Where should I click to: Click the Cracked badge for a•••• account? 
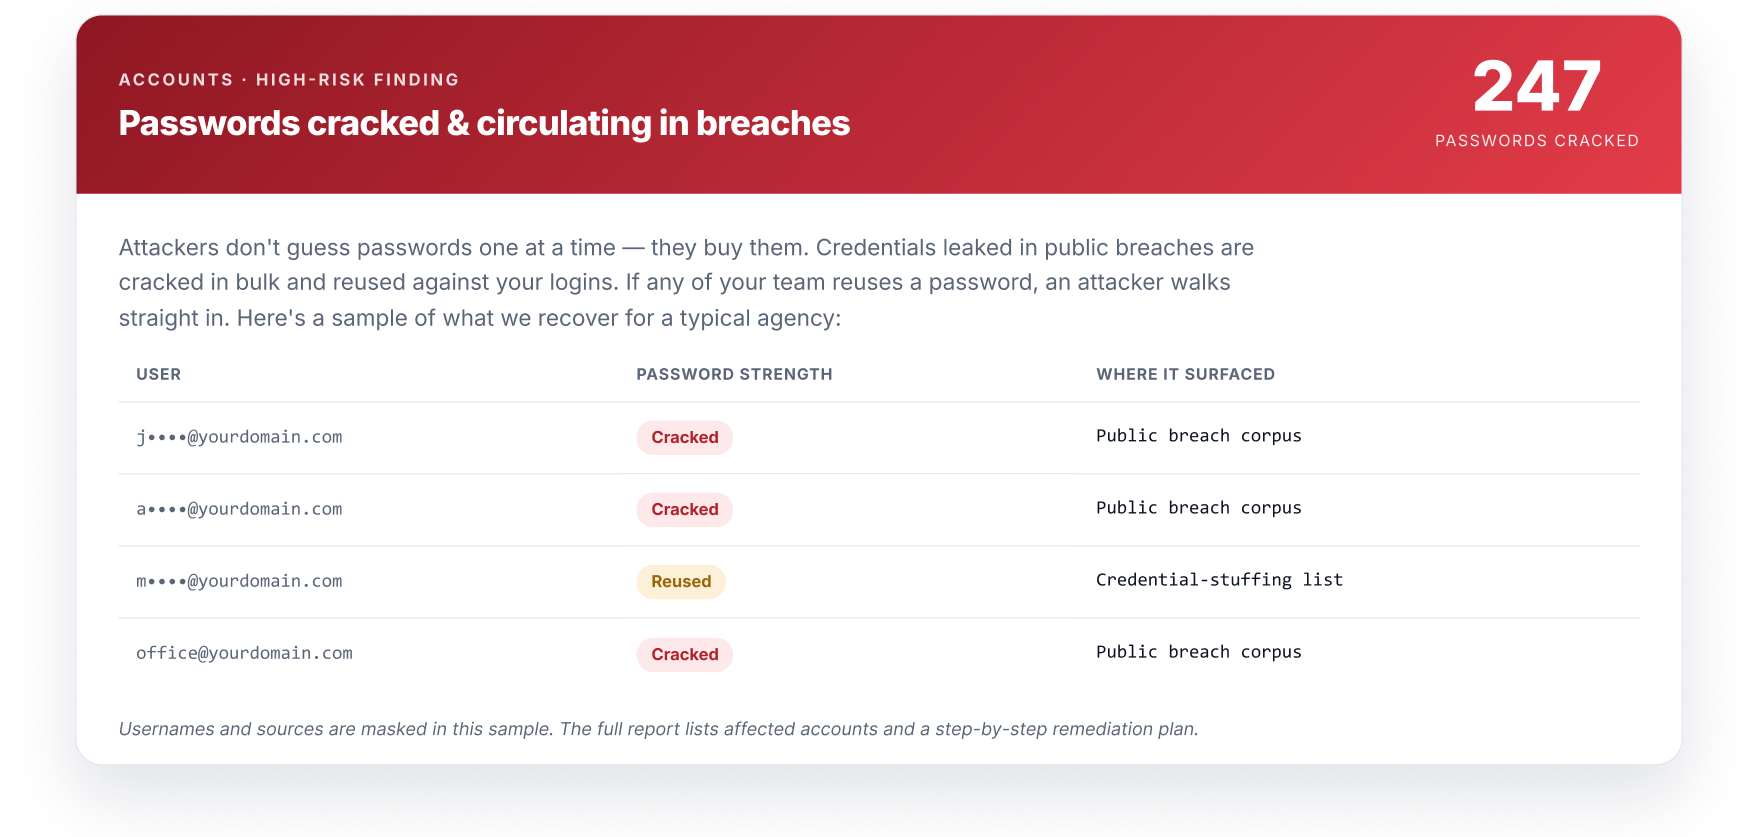tap(685, 510)
